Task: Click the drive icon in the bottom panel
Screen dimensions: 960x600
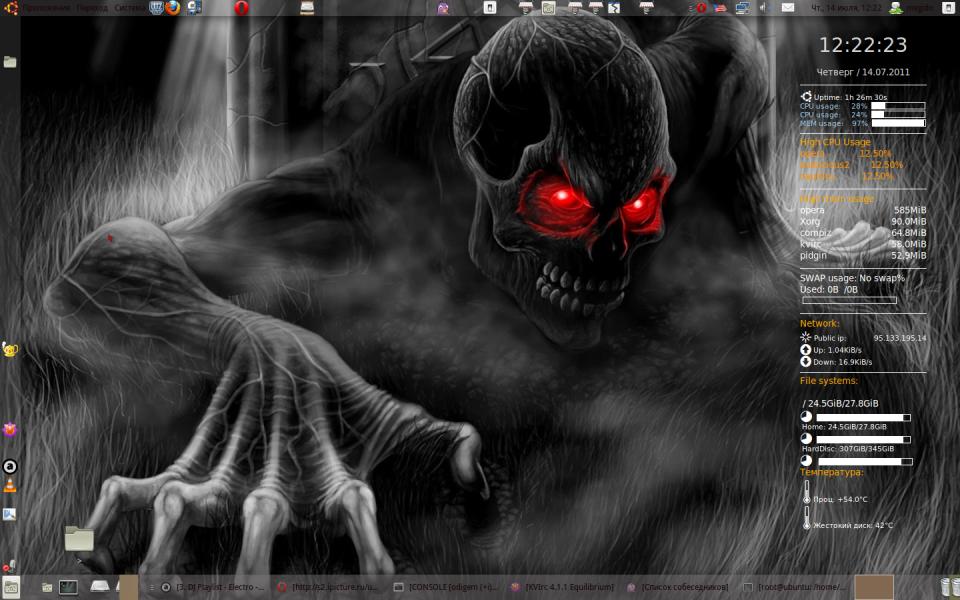Action: point(100,587)
